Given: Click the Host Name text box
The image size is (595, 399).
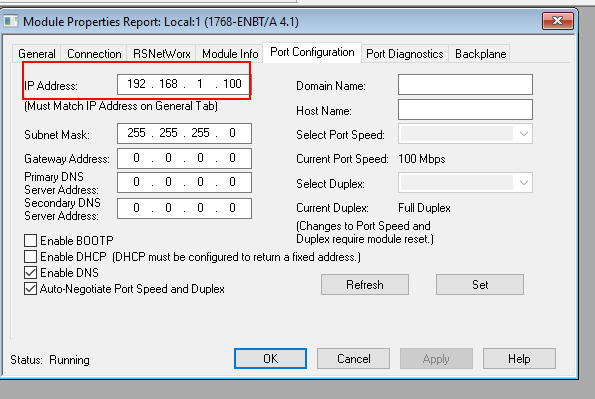Looking at the screenshot, I should tap(465, 109).
